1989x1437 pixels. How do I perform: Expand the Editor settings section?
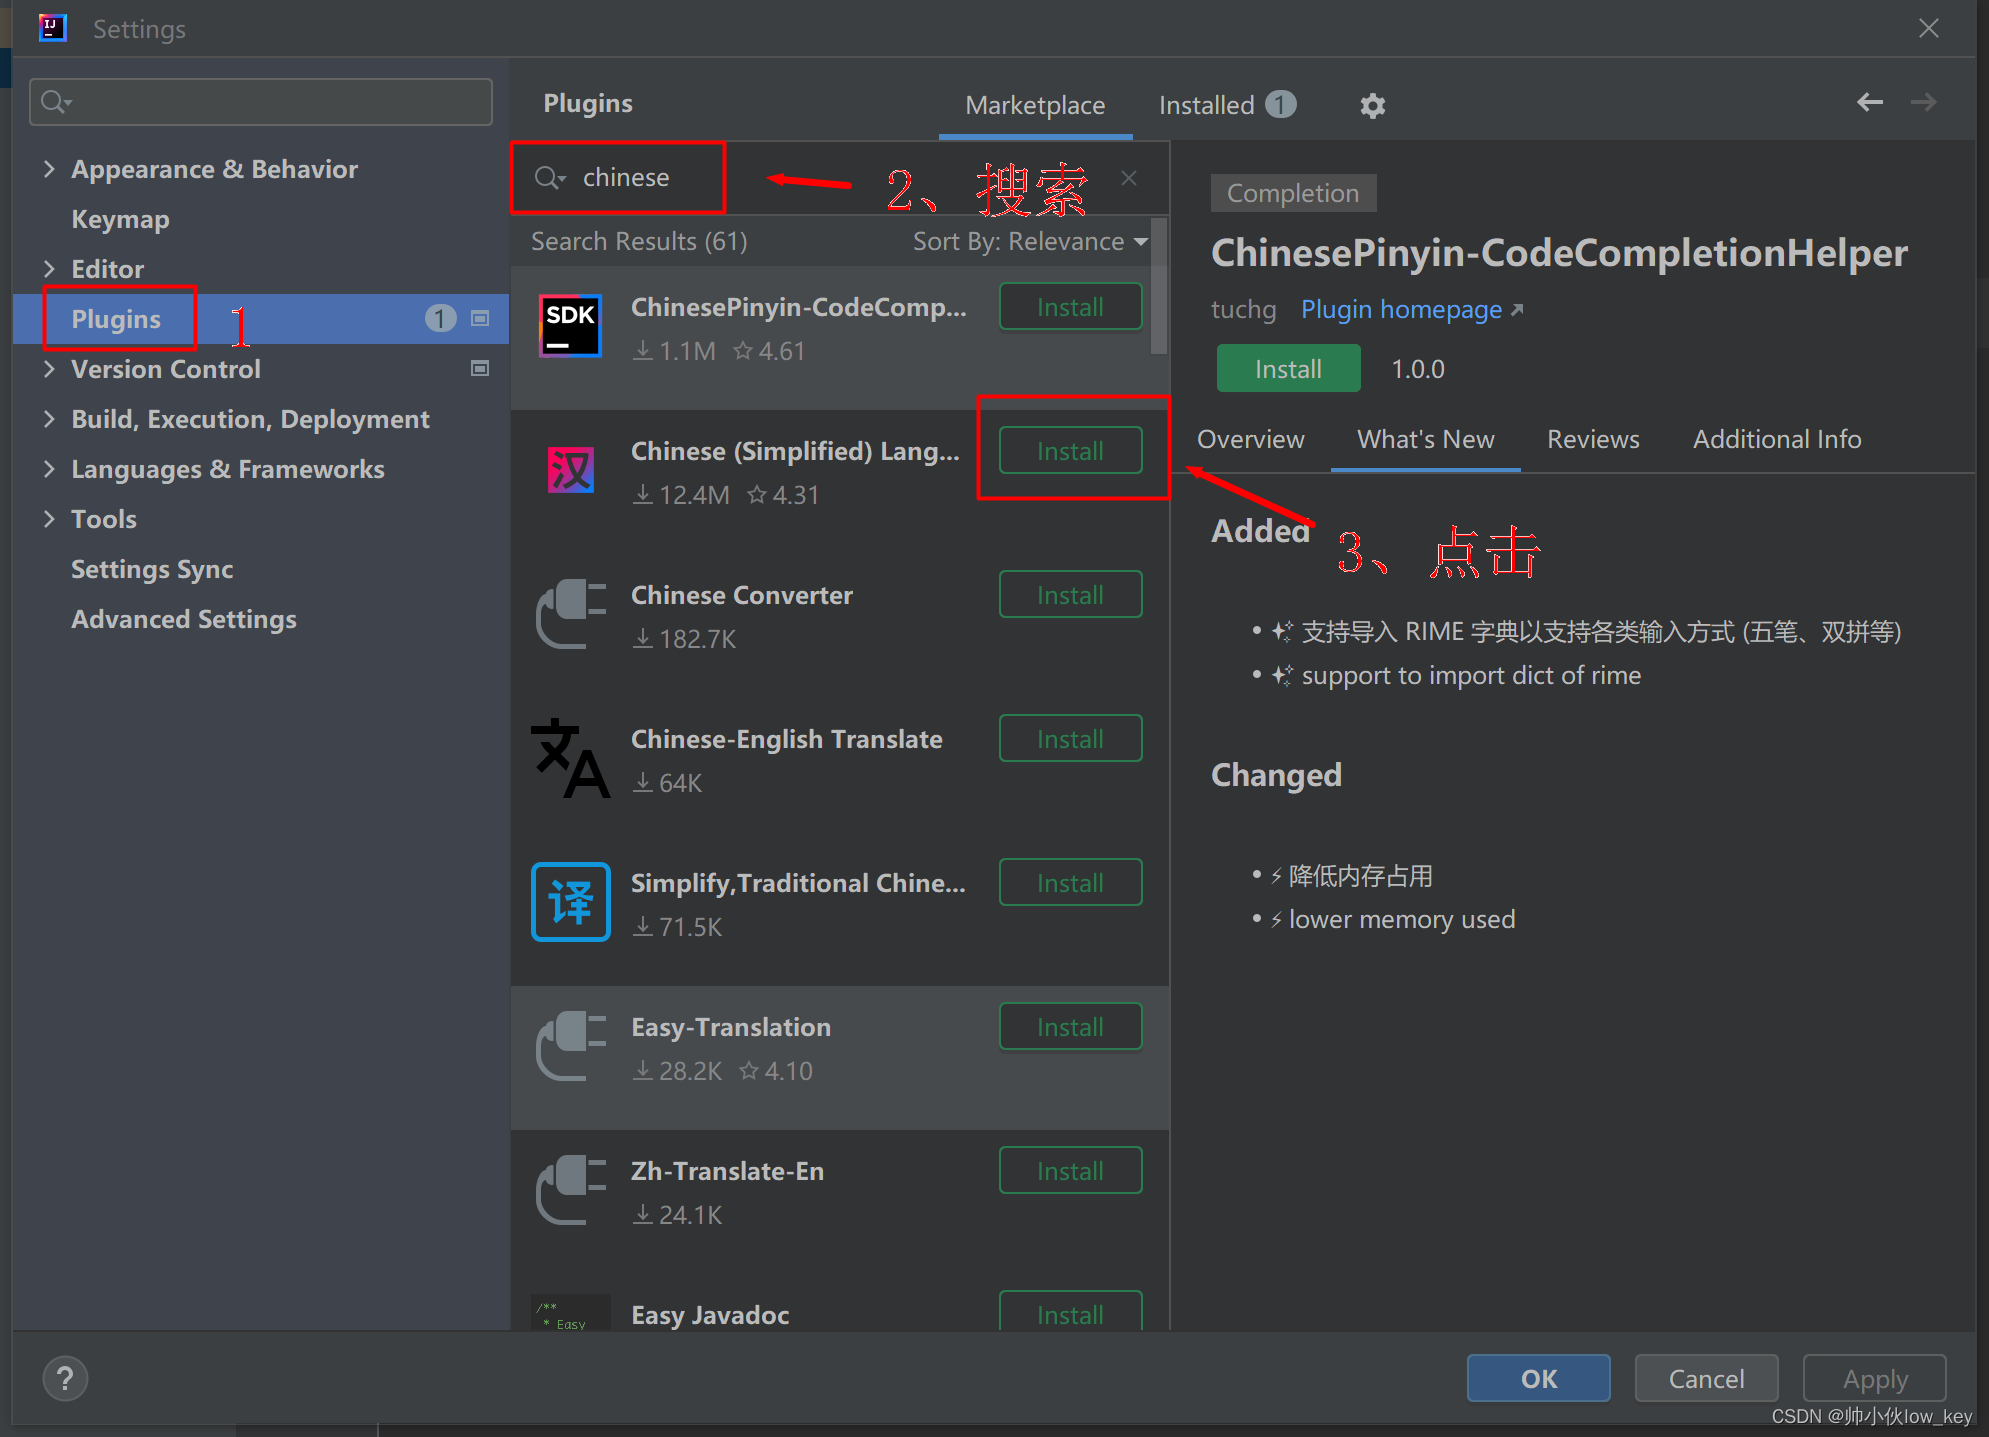pos(49,269)
